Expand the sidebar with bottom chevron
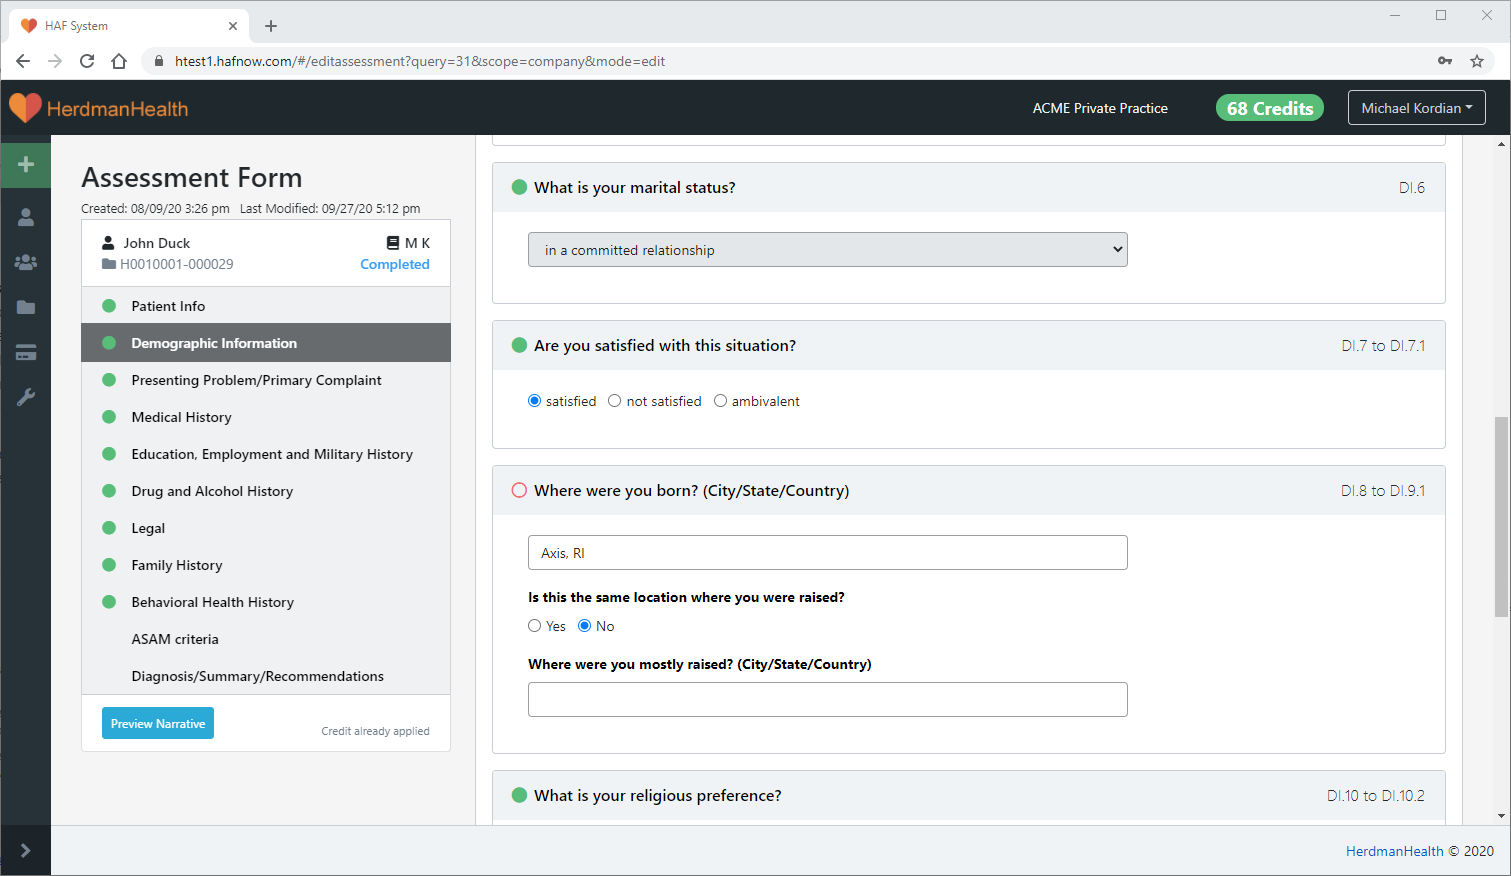1511x876 pixels. (x=26, y=850)
